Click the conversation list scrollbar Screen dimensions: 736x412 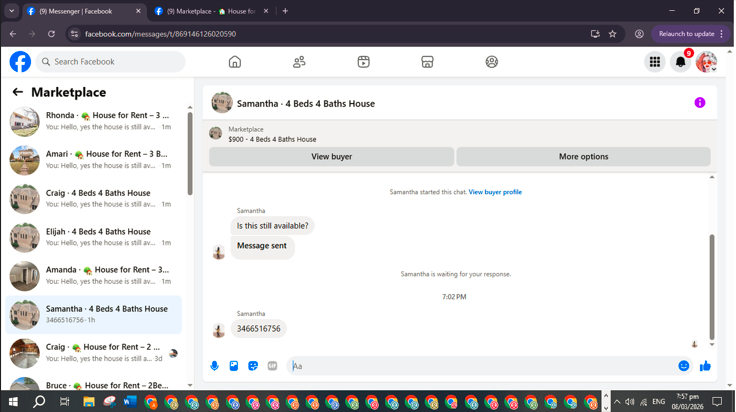click(190, 154)
